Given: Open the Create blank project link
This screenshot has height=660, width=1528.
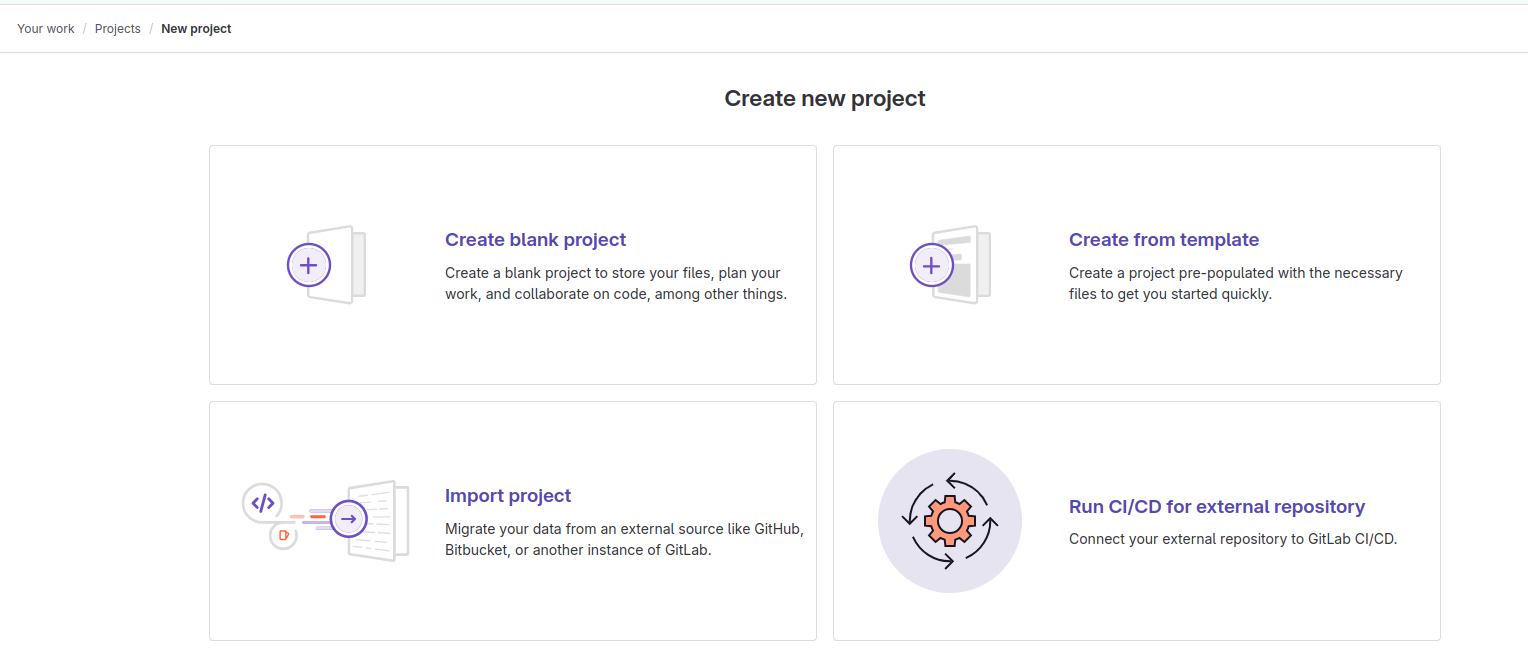Looking at the screenshot, I should pyautogui.click(x=535, y=240).
